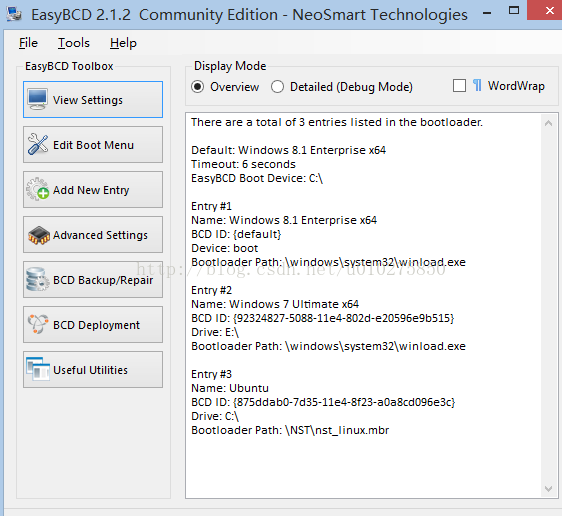Image resolution: width=562 pixels, height=516 pixels.
Task: Click the gear-plus icon on Add New Entry
Action: 38,189
